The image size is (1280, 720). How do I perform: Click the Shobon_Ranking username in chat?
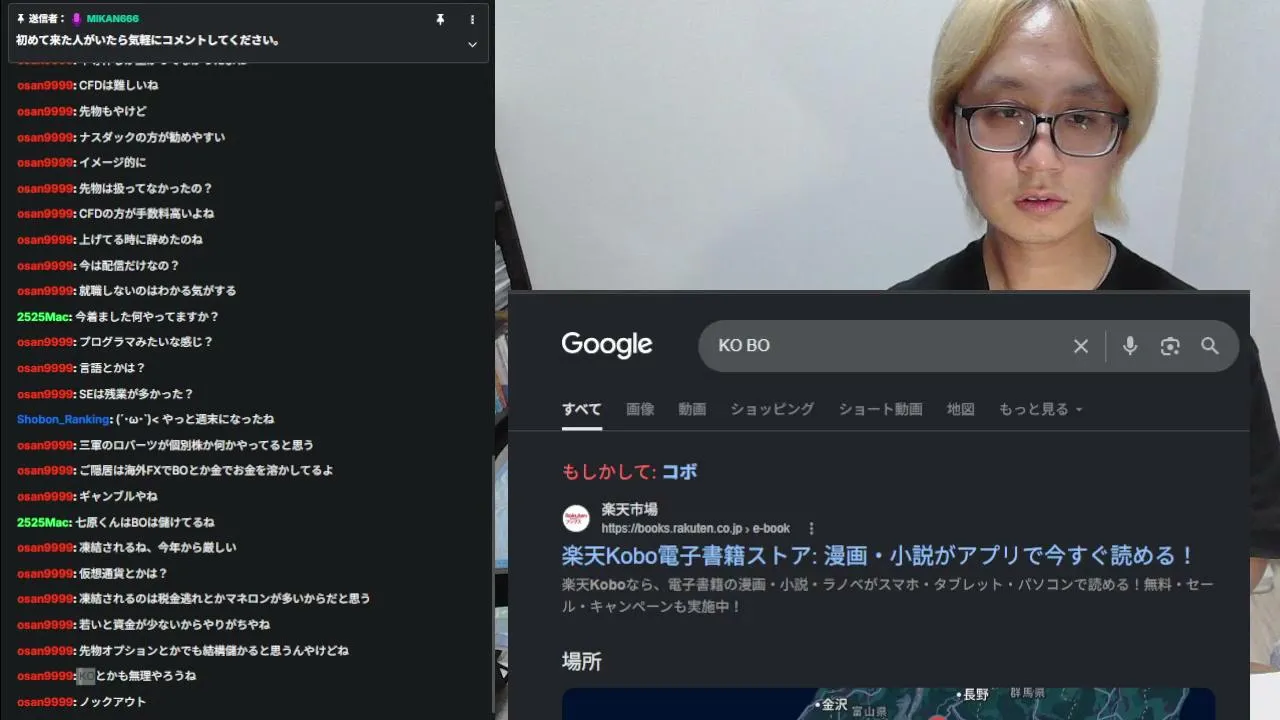coord(63,420)
